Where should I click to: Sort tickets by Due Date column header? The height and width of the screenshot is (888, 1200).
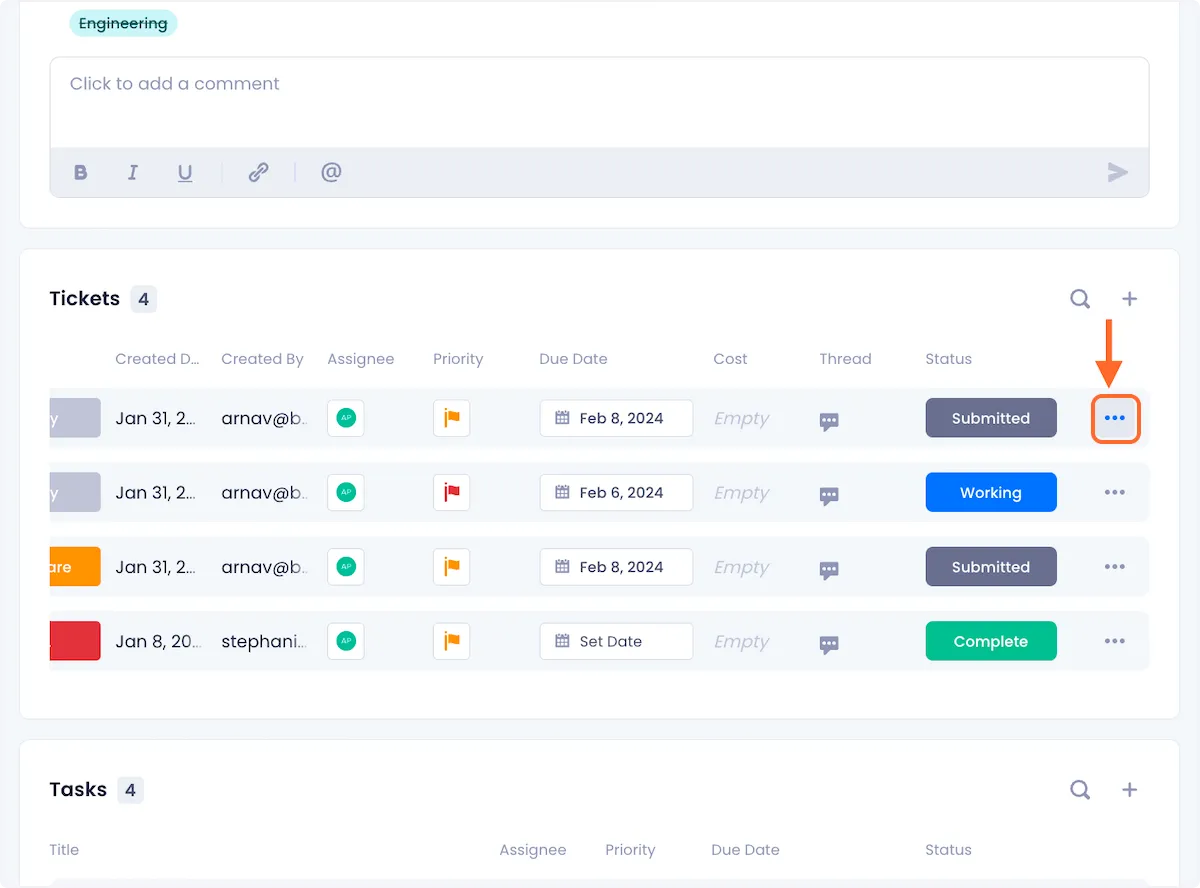[x=573, y=359]
